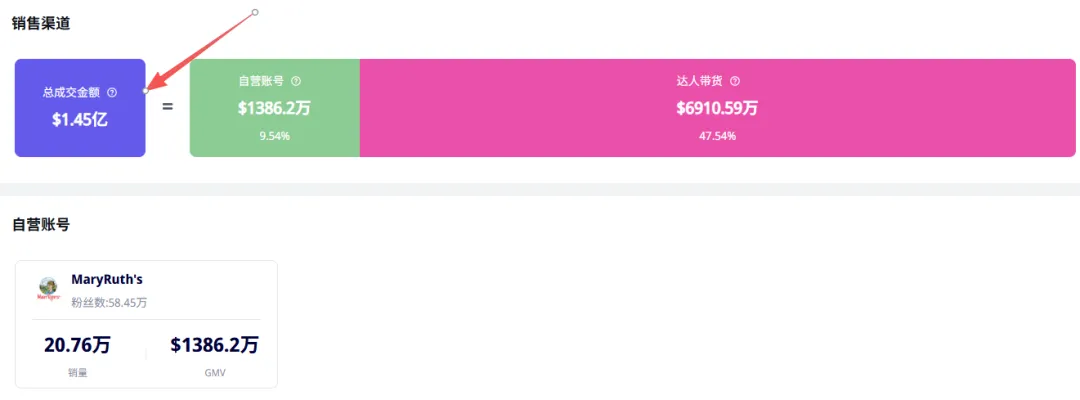Select the red arrow annotation
Image resolution: width=1080 pixels, height=400 pixels.
200,52
